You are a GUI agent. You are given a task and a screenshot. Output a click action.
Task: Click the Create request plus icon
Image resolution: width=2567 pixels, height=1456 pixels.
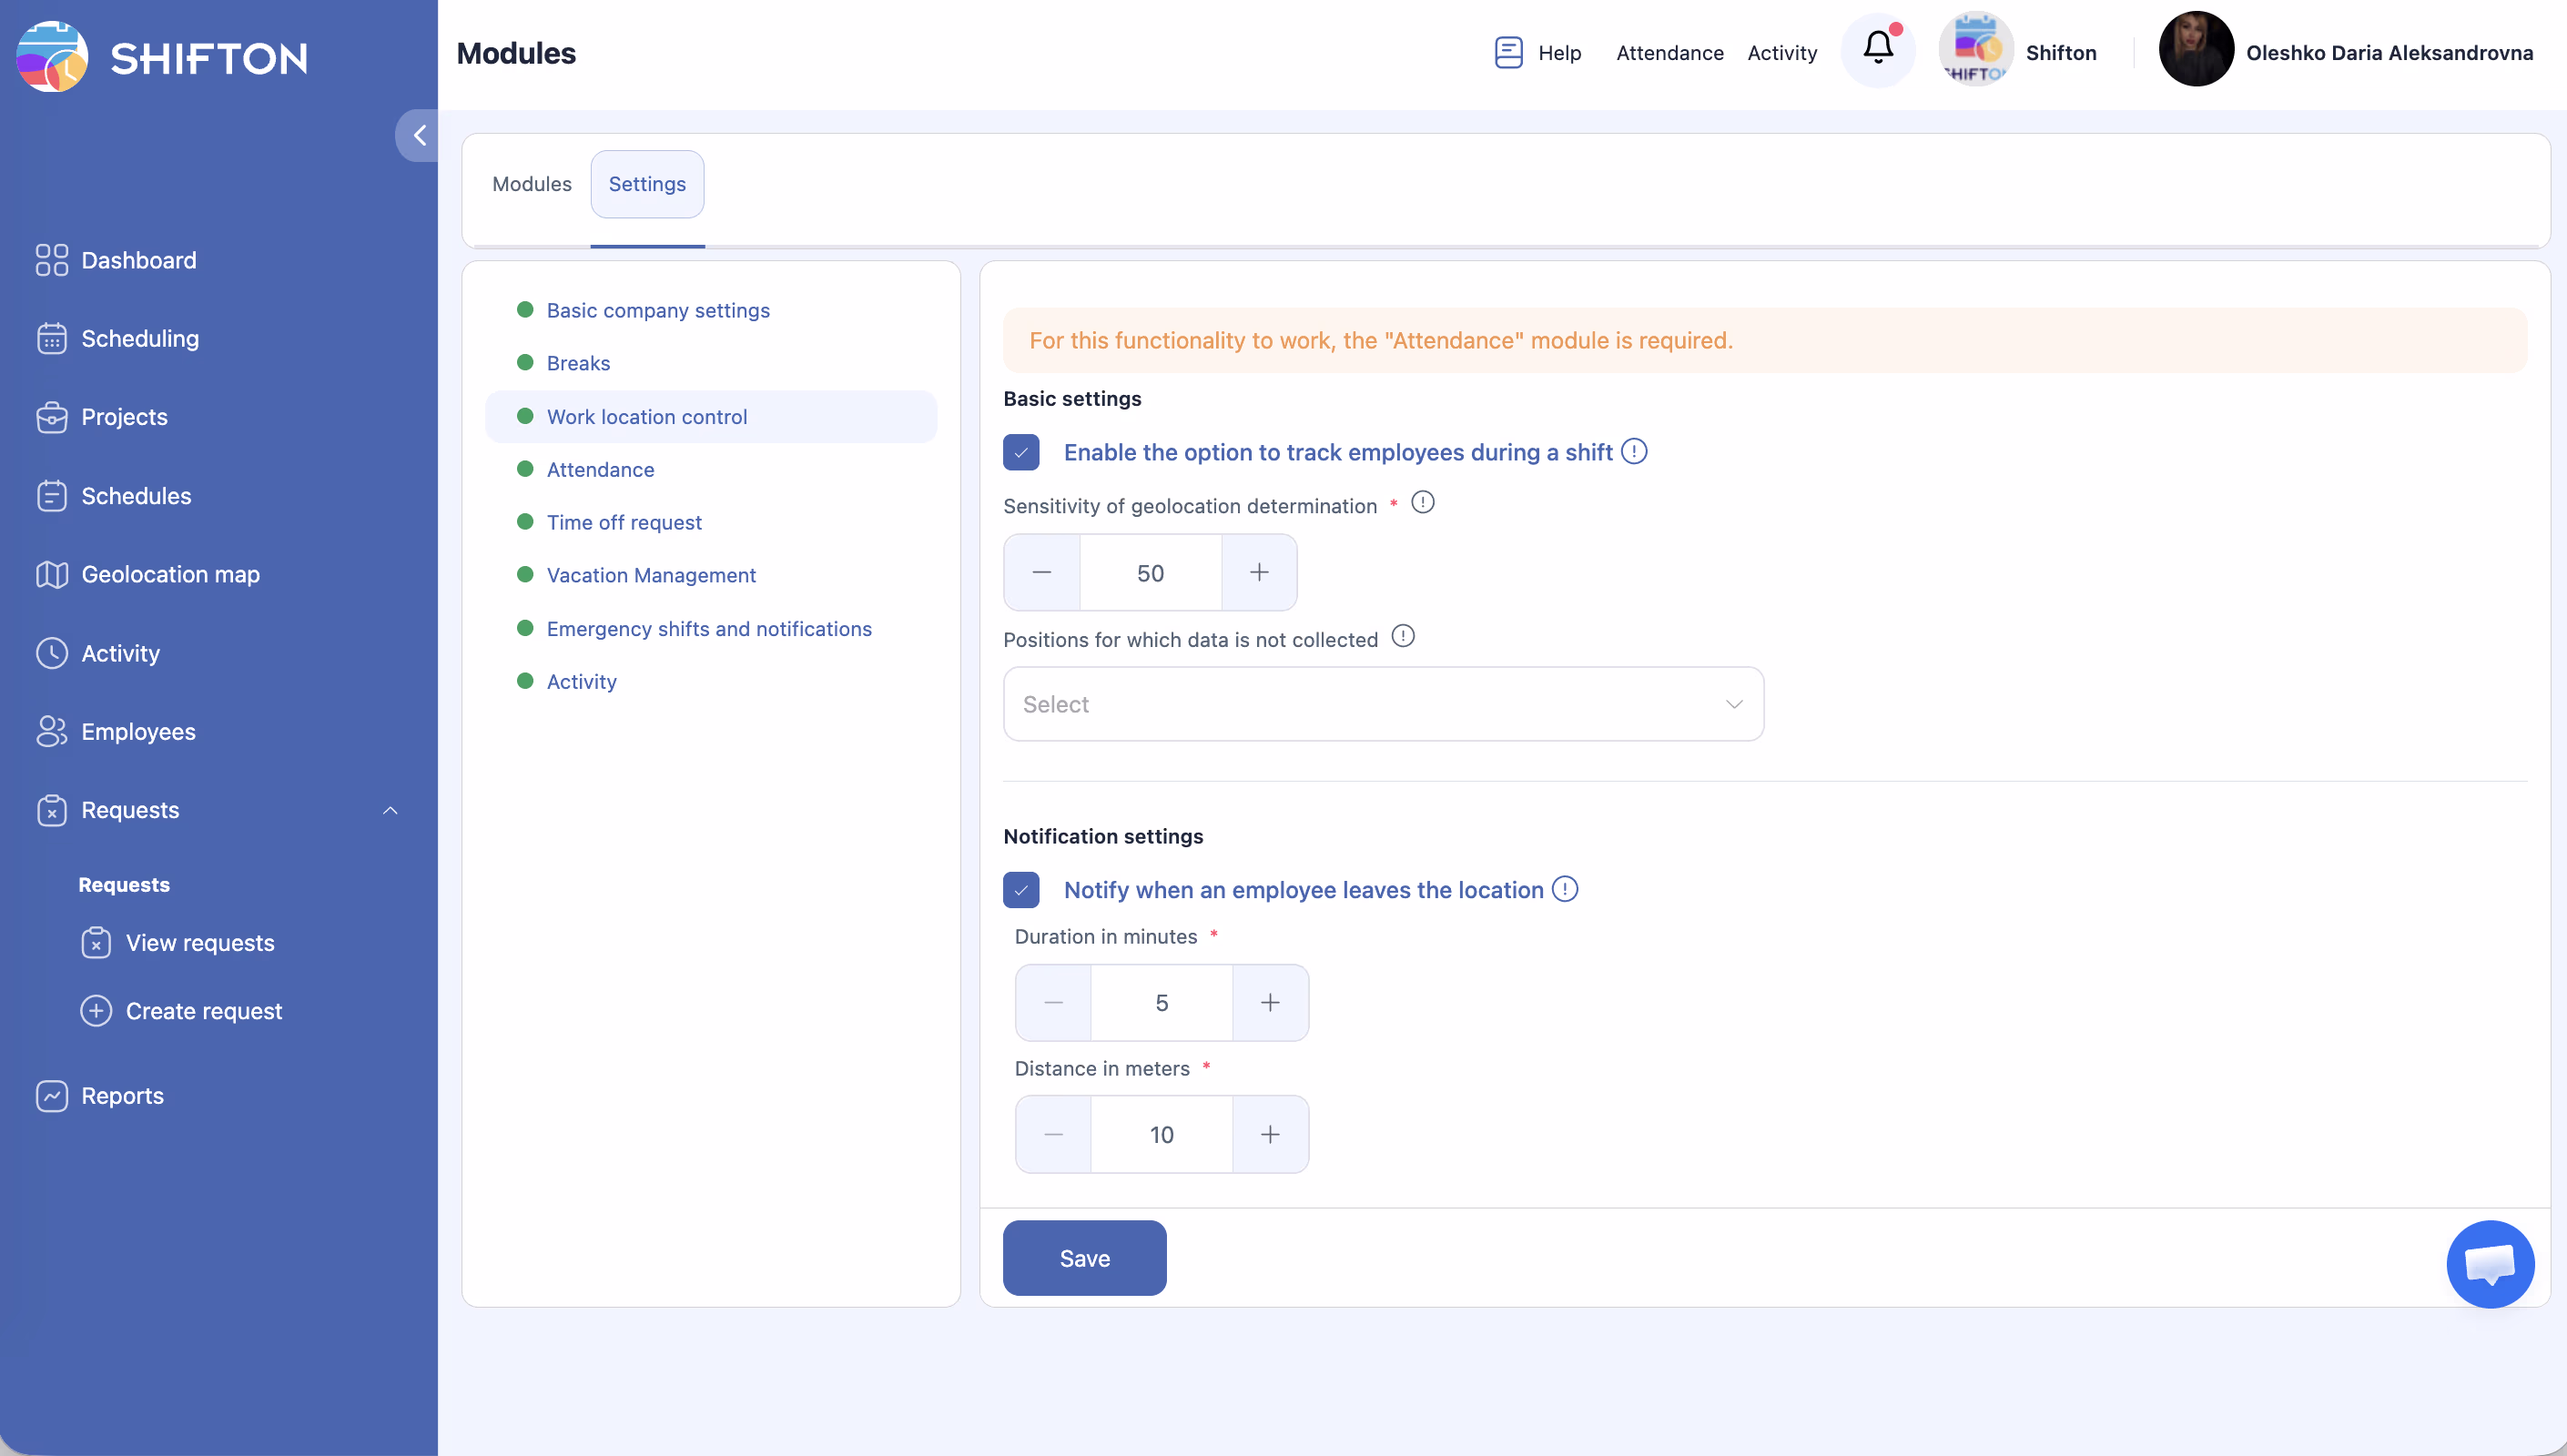click(96, 1011)
